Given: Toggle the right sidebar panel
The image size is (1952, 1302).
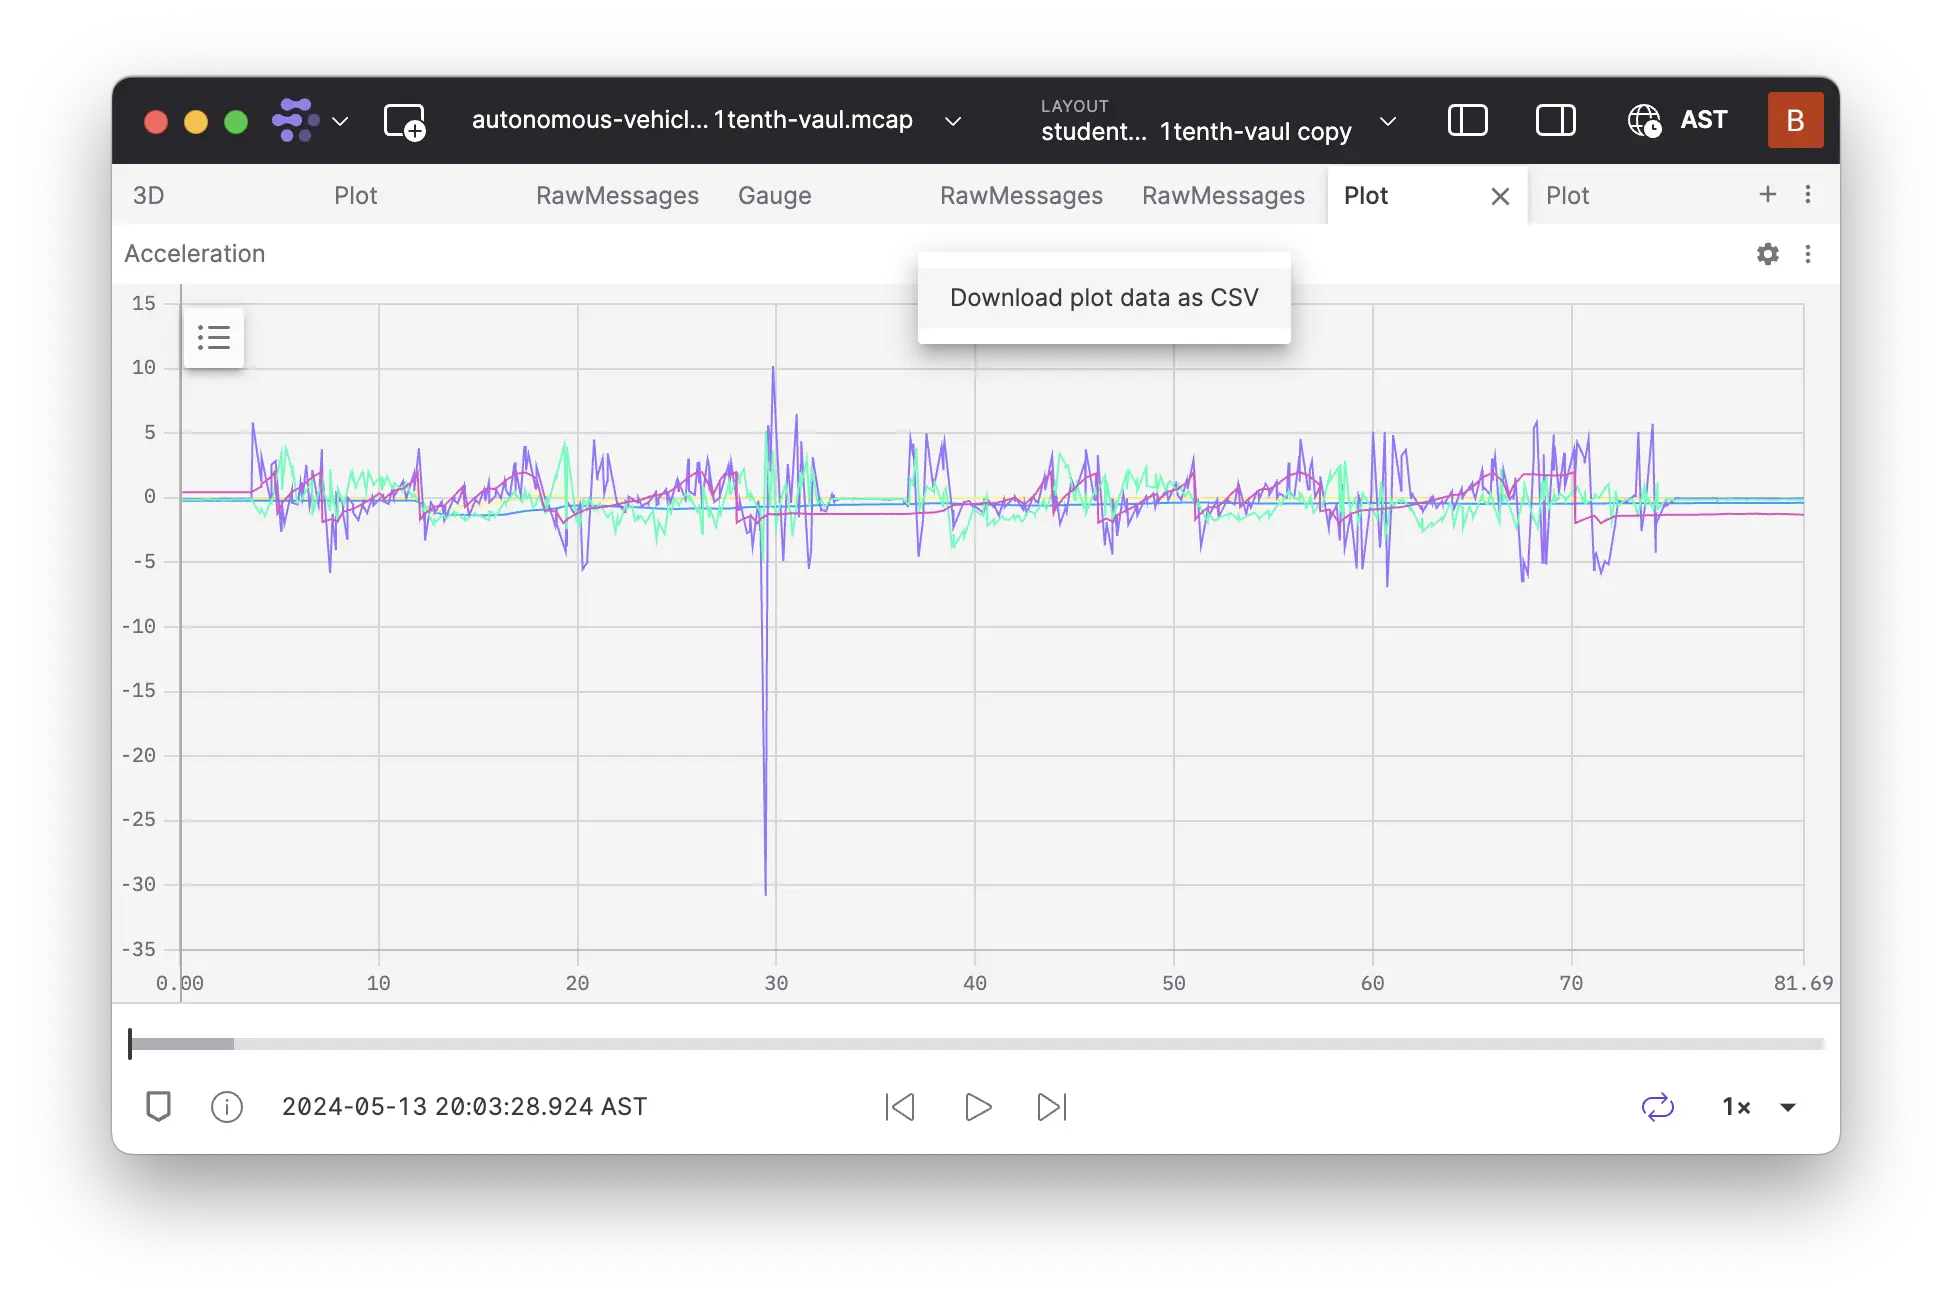Looking at the screenshot, I should [1555, 120].
